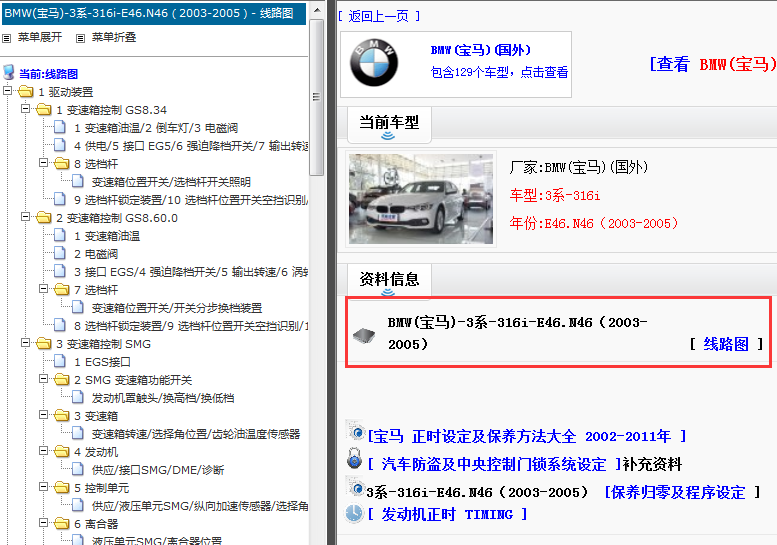Open 发动机正时 TIMING link

[447, 514]
